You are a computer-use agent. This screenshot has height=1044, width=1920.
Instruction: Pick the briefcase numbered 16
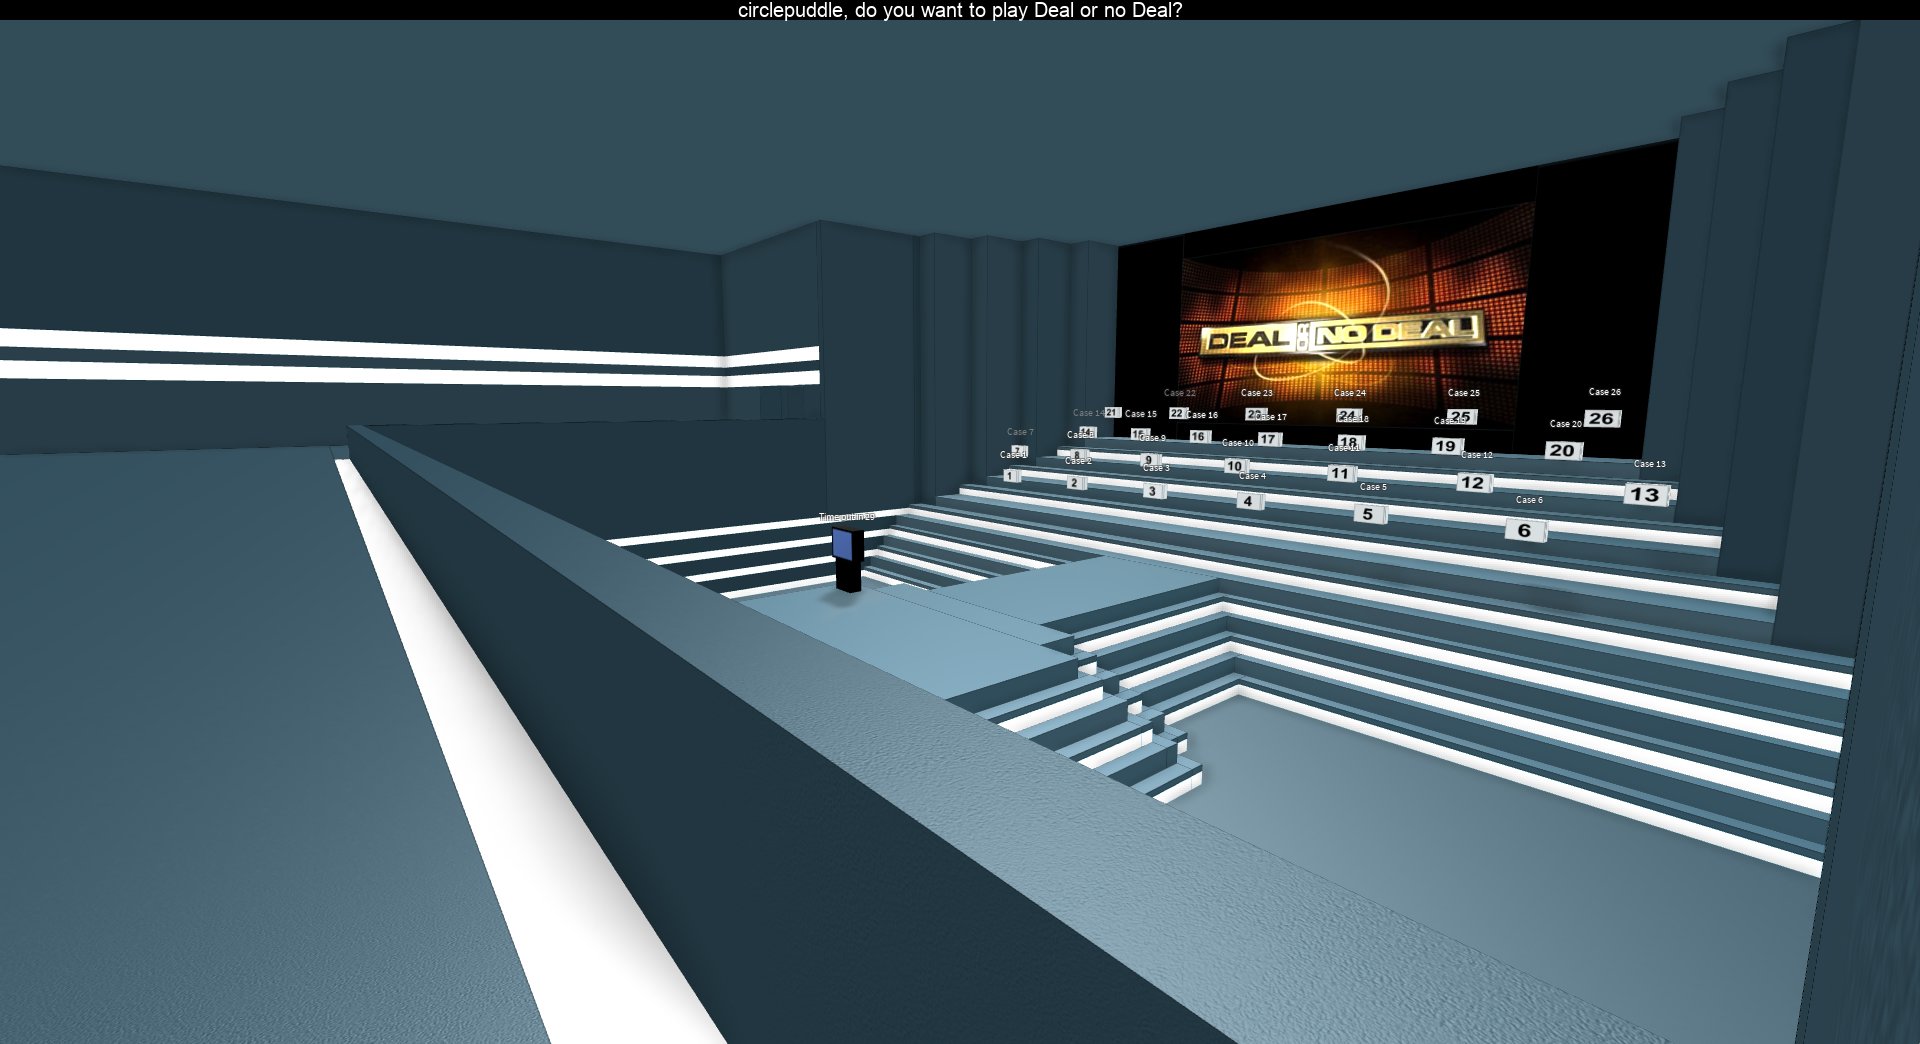click(x=1199, y=436)
